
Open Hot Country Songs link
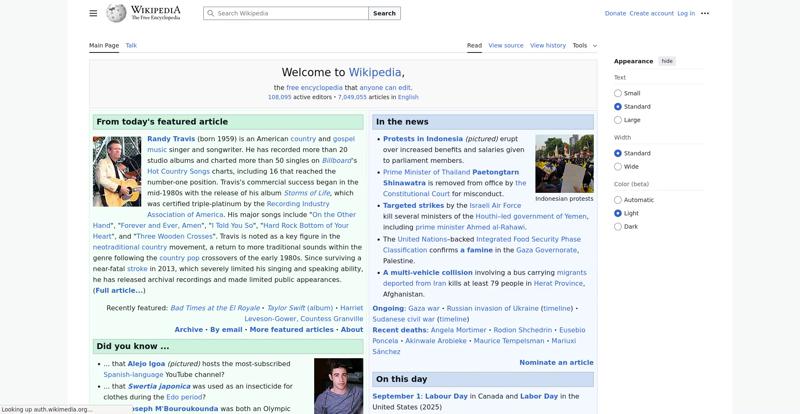click(x=179, y=172)
